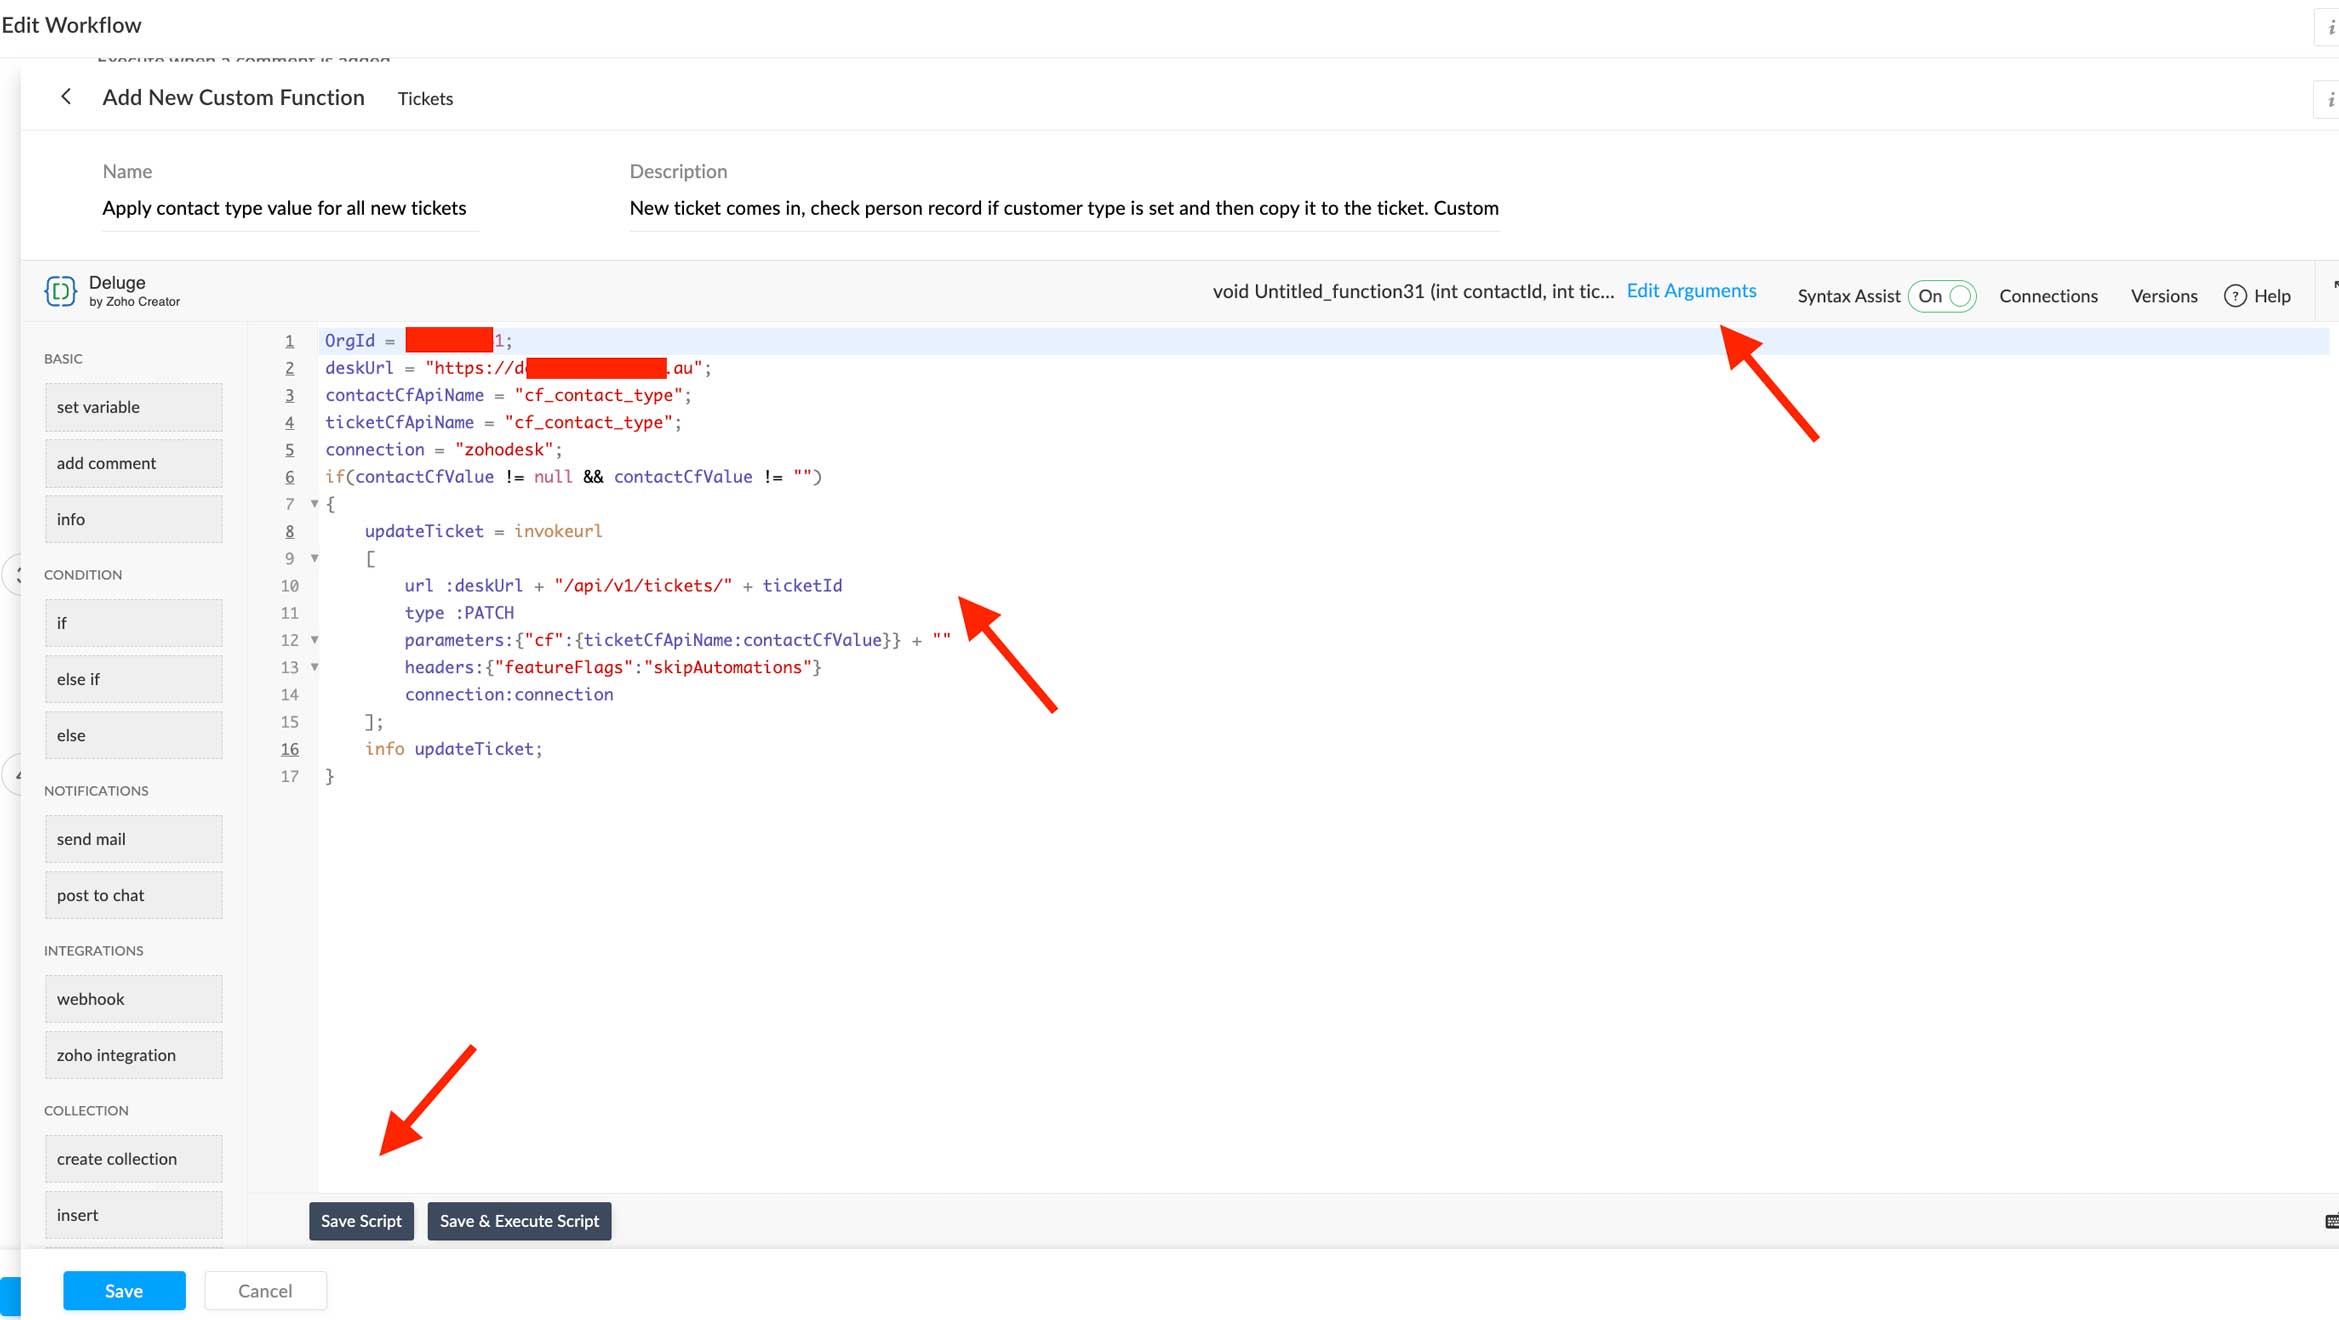The width and height of the screenshot is (2339, 1320).
Task: Click the function Name input field
Action: [x=290, y=209]
